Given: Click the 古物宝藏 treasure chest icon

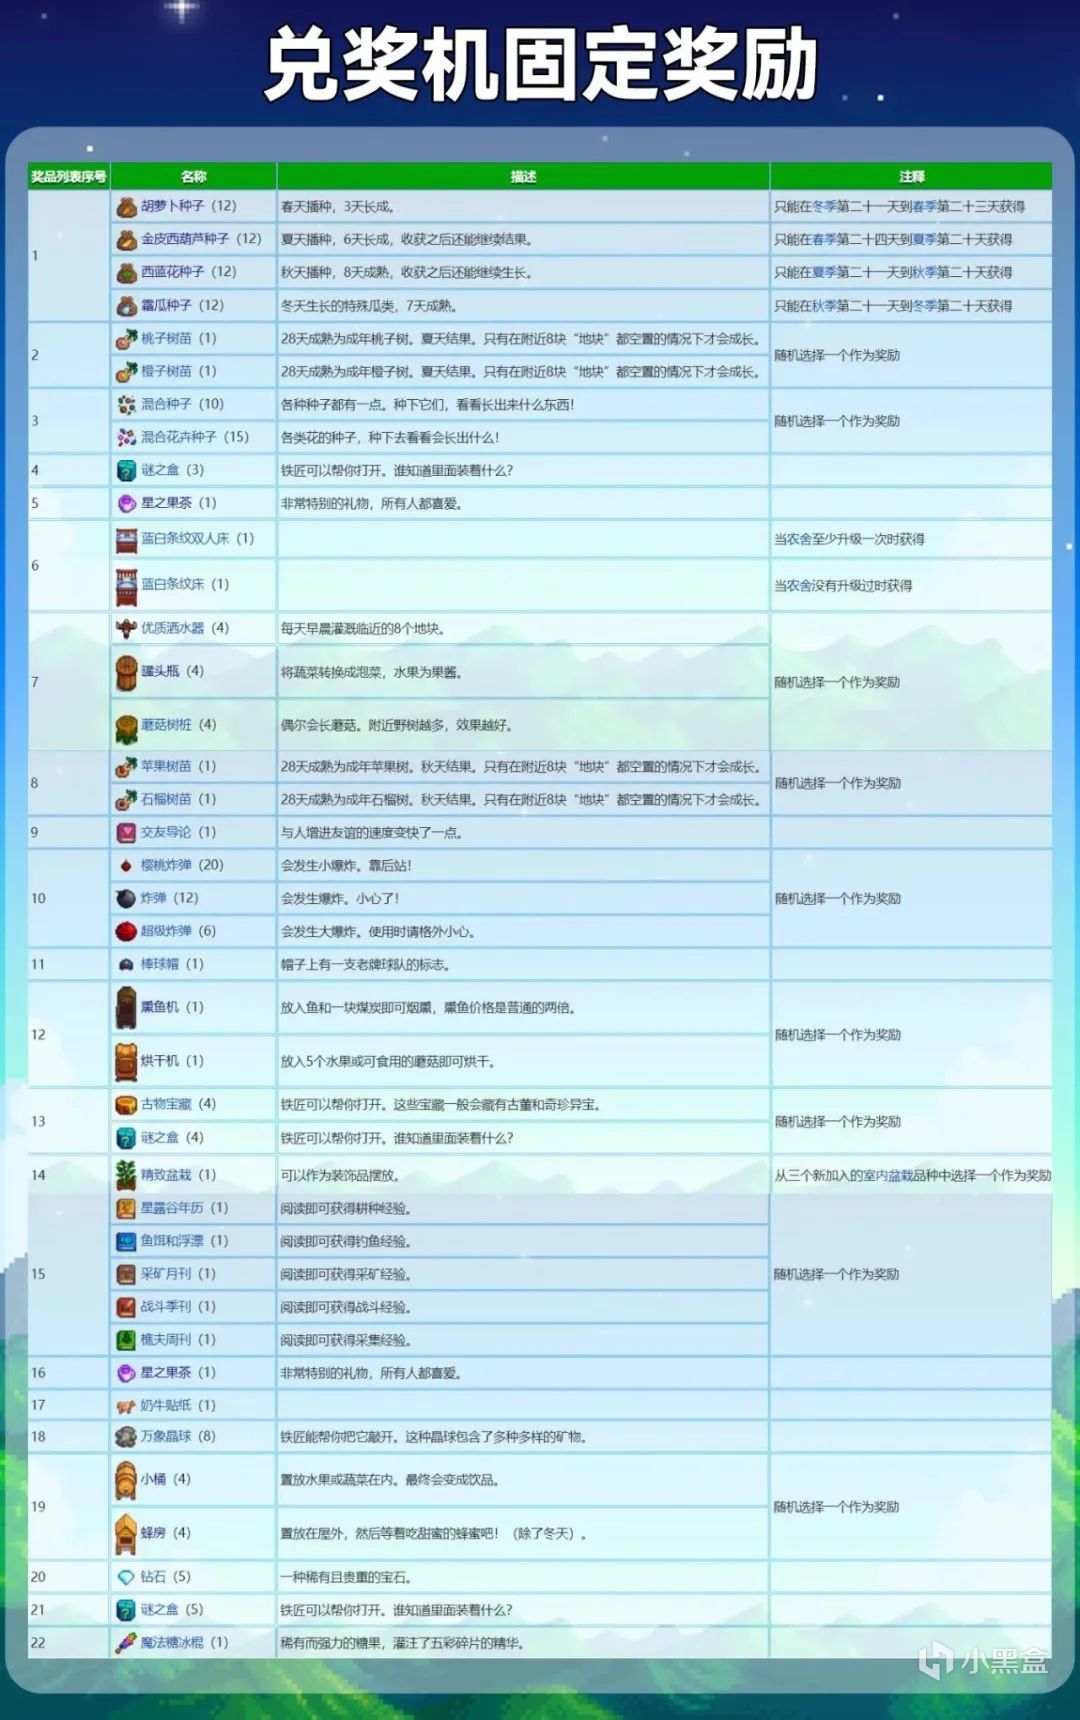Looking at the screenshot, I should pyautogui.click(x=126, y=1105).
